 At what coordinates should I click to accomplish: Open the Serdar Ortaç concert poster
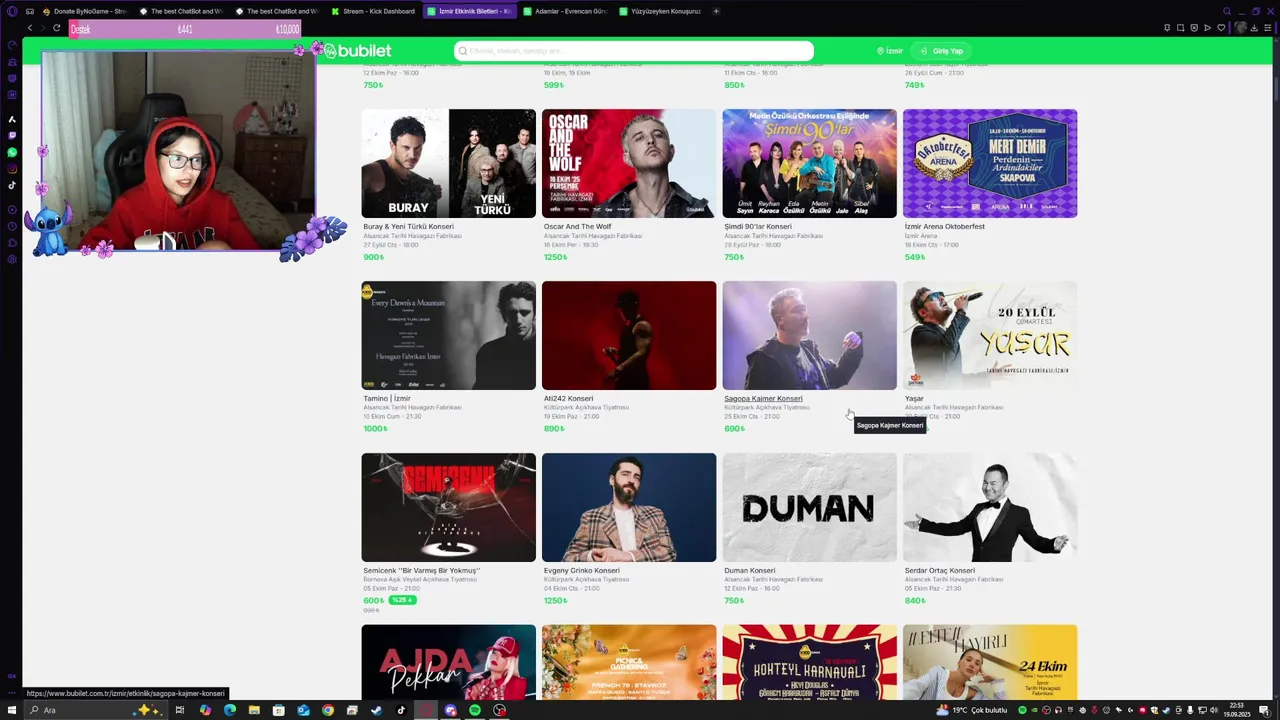click(990, 507)
